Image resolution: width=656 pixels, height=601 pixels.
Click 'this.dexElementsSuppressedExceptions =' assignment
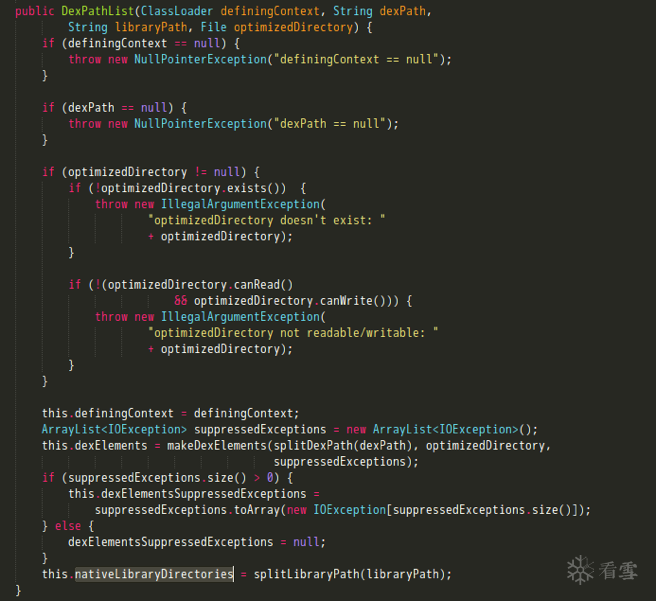(194, 494)
